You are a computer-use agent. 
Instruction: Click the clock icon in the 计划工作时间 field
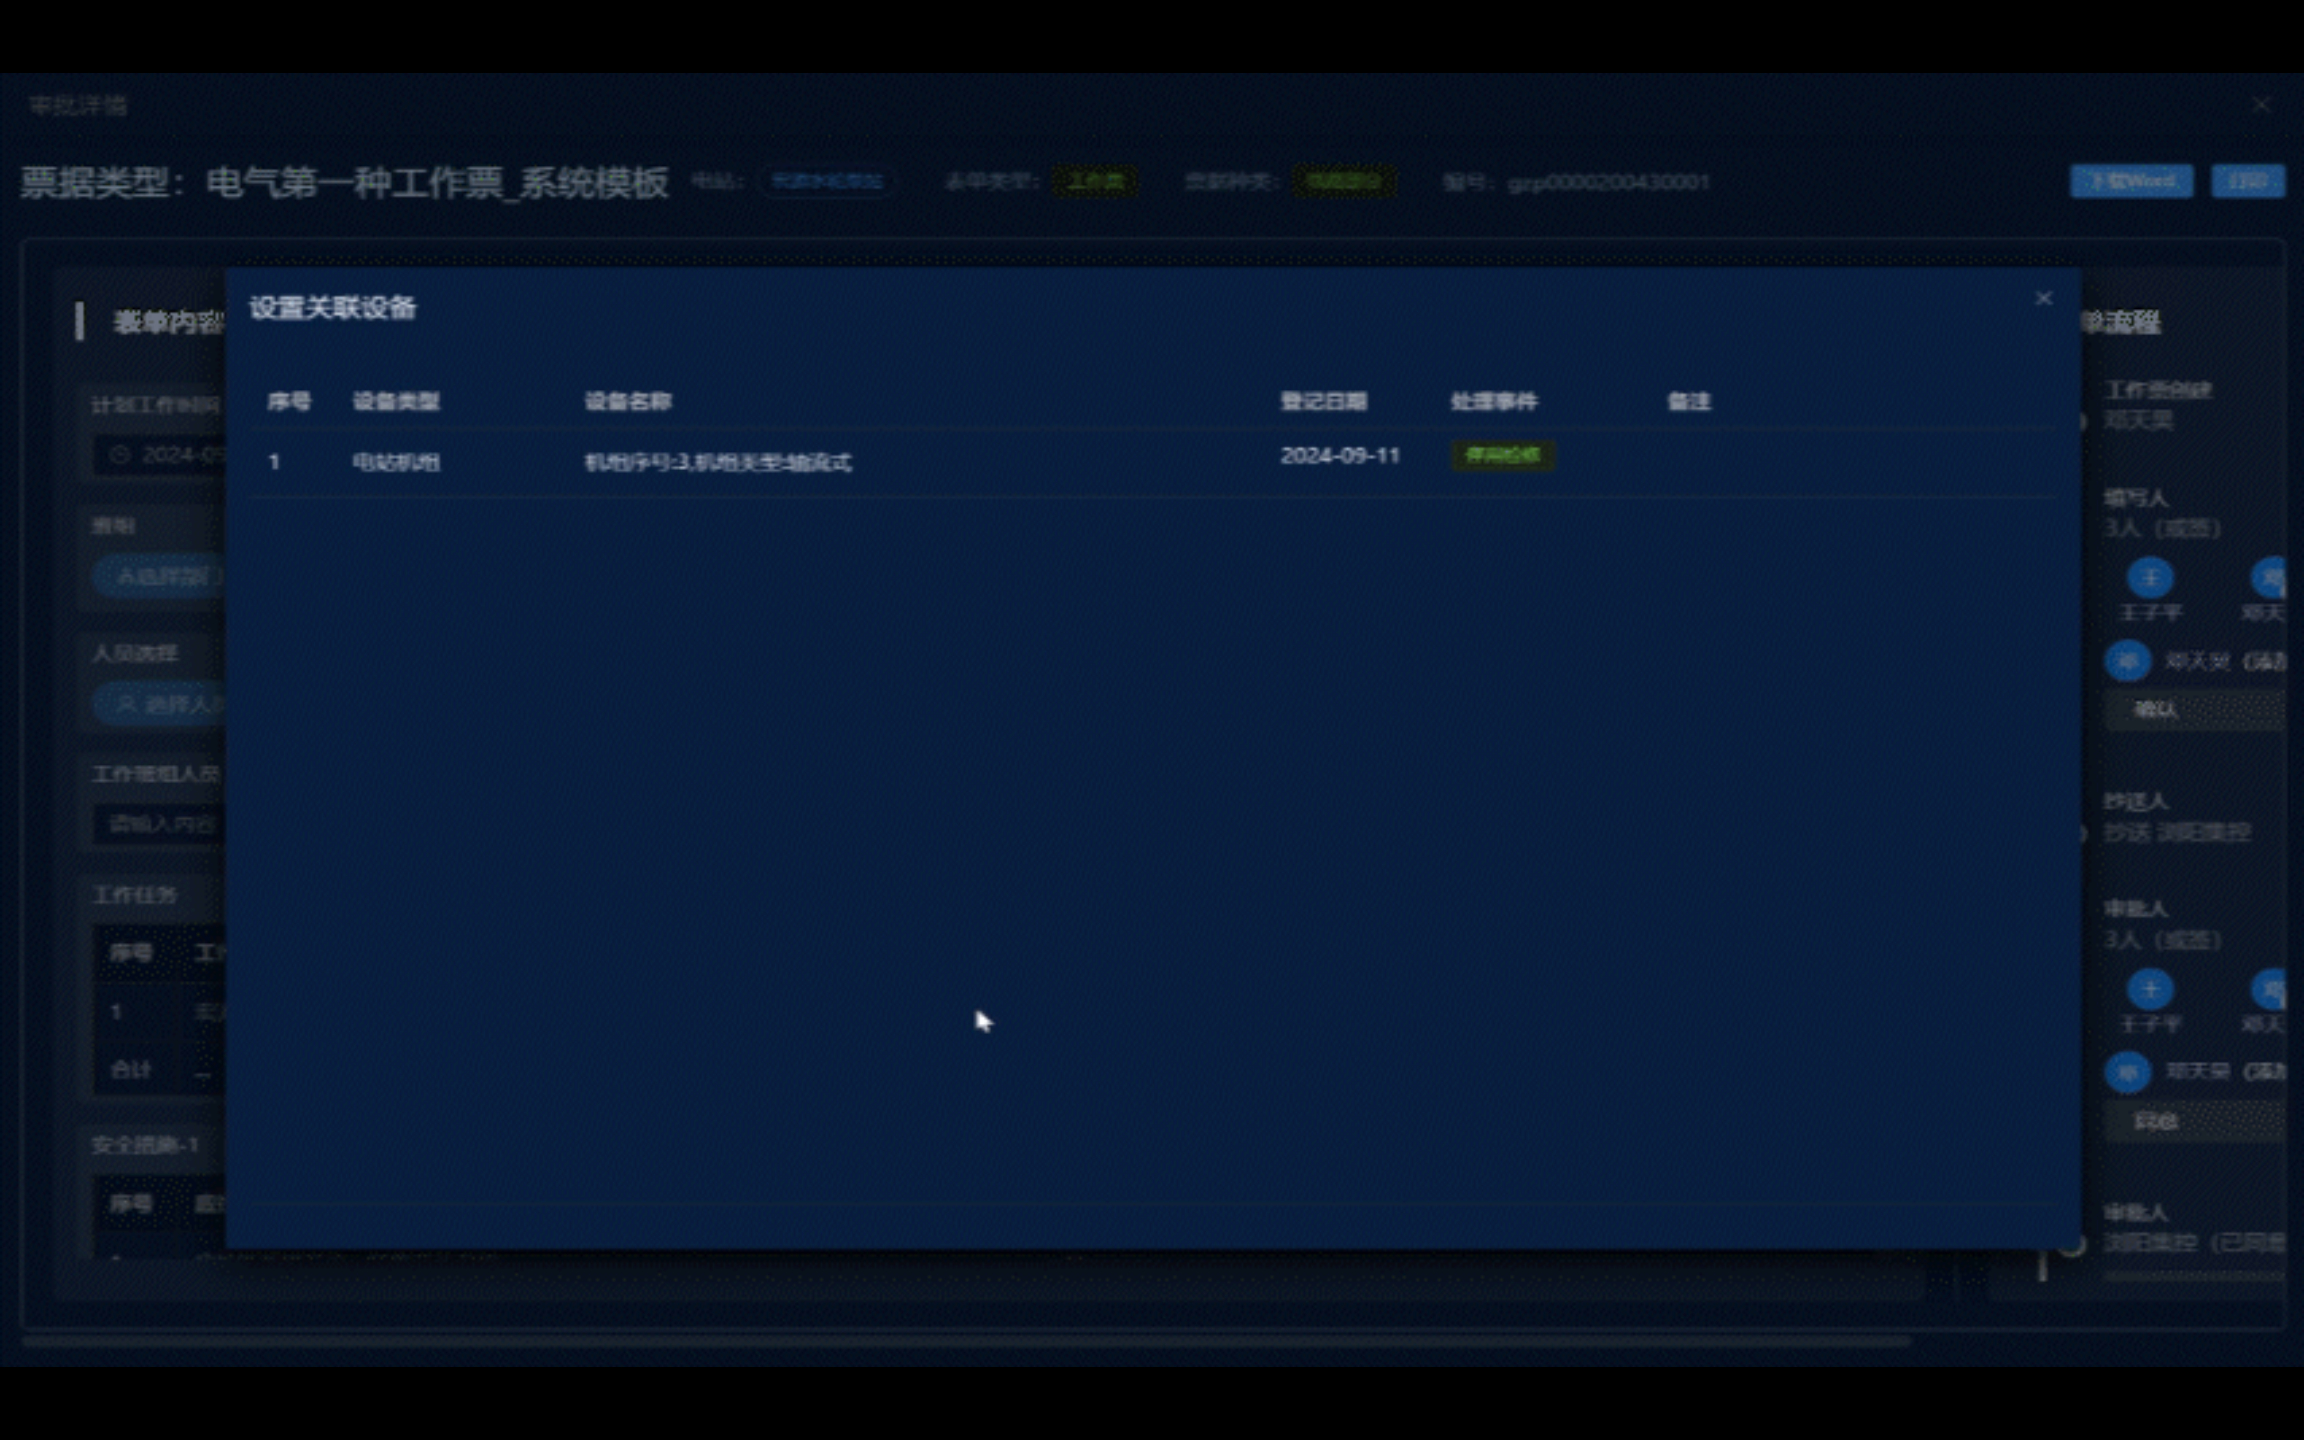coord(120,455)
